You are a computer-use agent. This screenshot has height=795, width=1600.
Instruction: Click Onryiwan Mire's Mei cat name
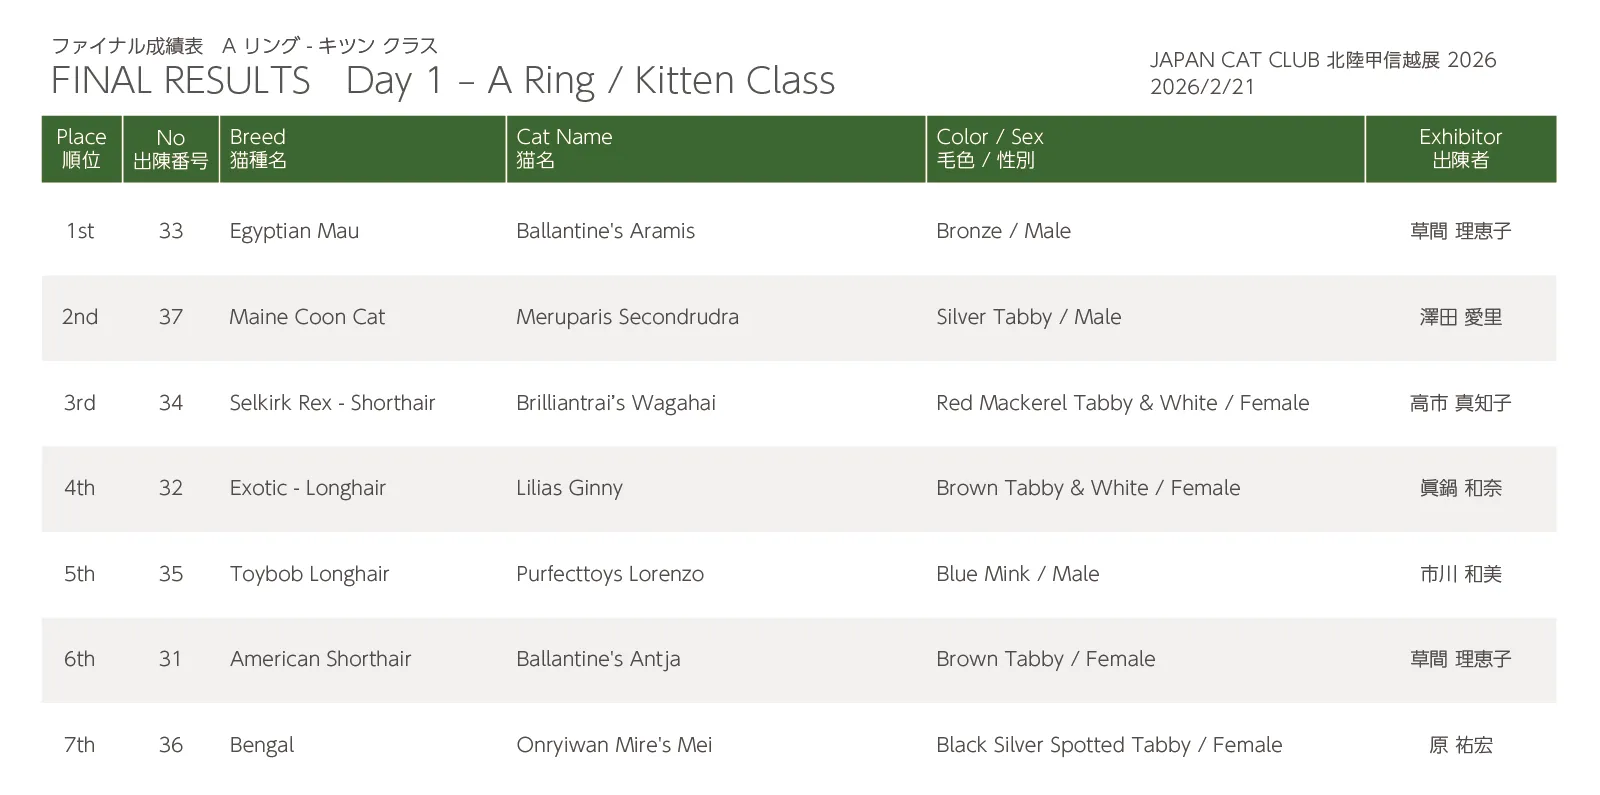(614, 745)
